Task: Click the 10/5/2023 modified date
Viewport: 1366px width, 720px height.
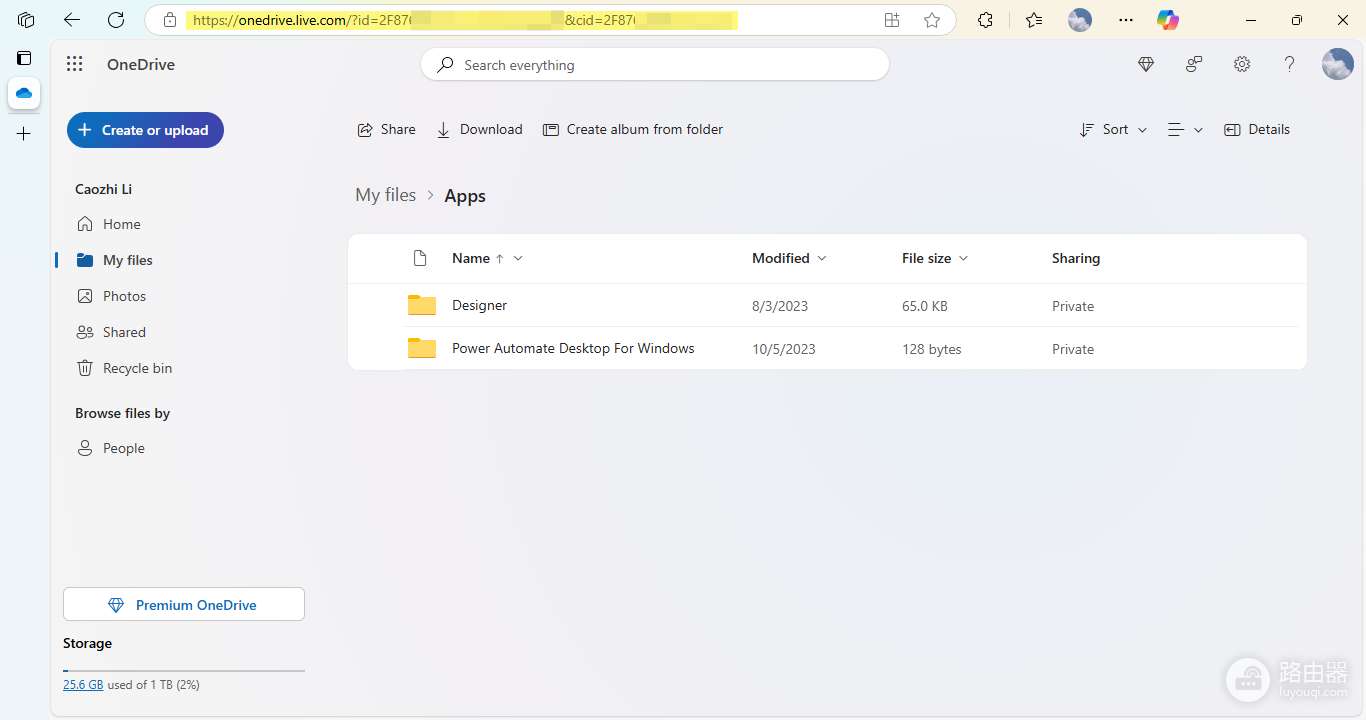Action: click(784, 349)
